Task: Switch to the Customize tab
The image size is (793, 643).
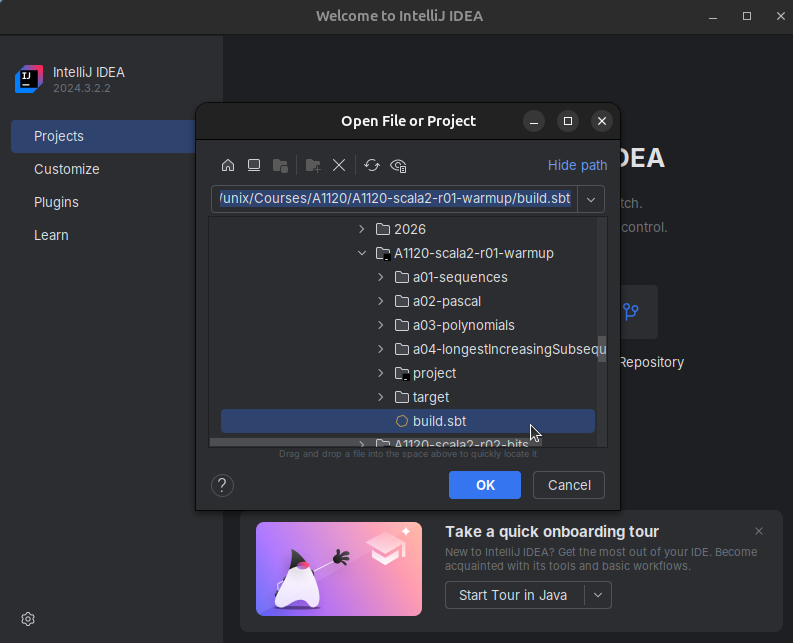Action: point(66,169)
